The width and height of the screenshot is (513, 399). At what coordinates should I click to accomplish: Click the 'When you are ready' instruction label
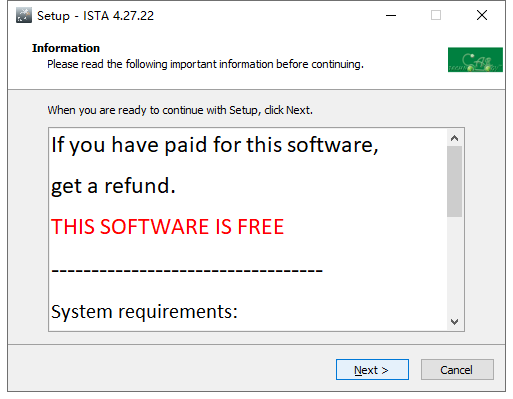click(180, 110)
